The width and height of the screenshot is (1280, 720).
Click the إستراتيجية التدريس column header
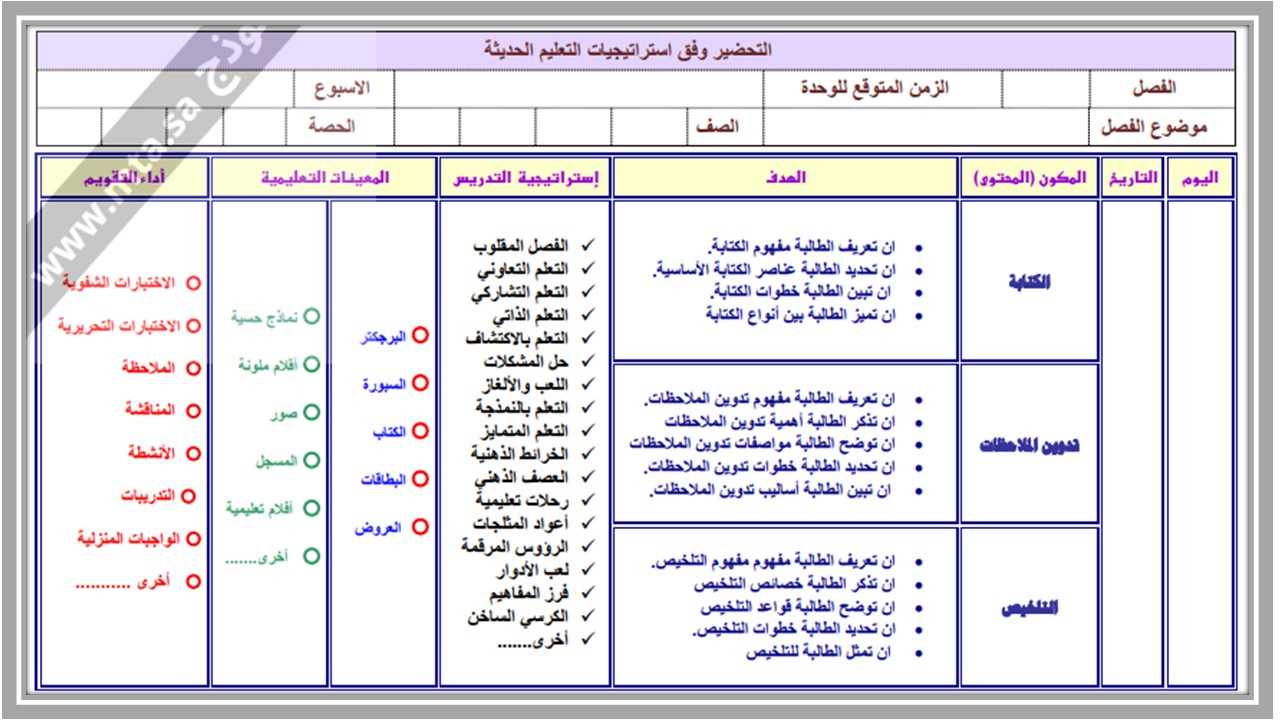pos(525,178)
